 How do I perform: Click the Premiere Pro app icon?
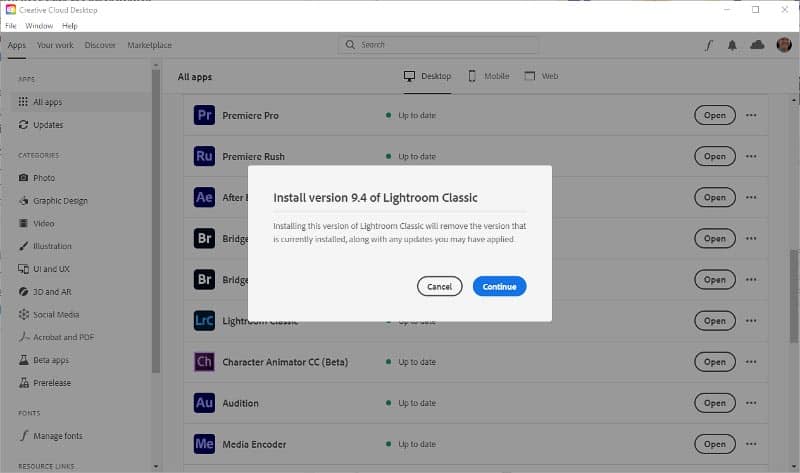click(x=204, y=115)
